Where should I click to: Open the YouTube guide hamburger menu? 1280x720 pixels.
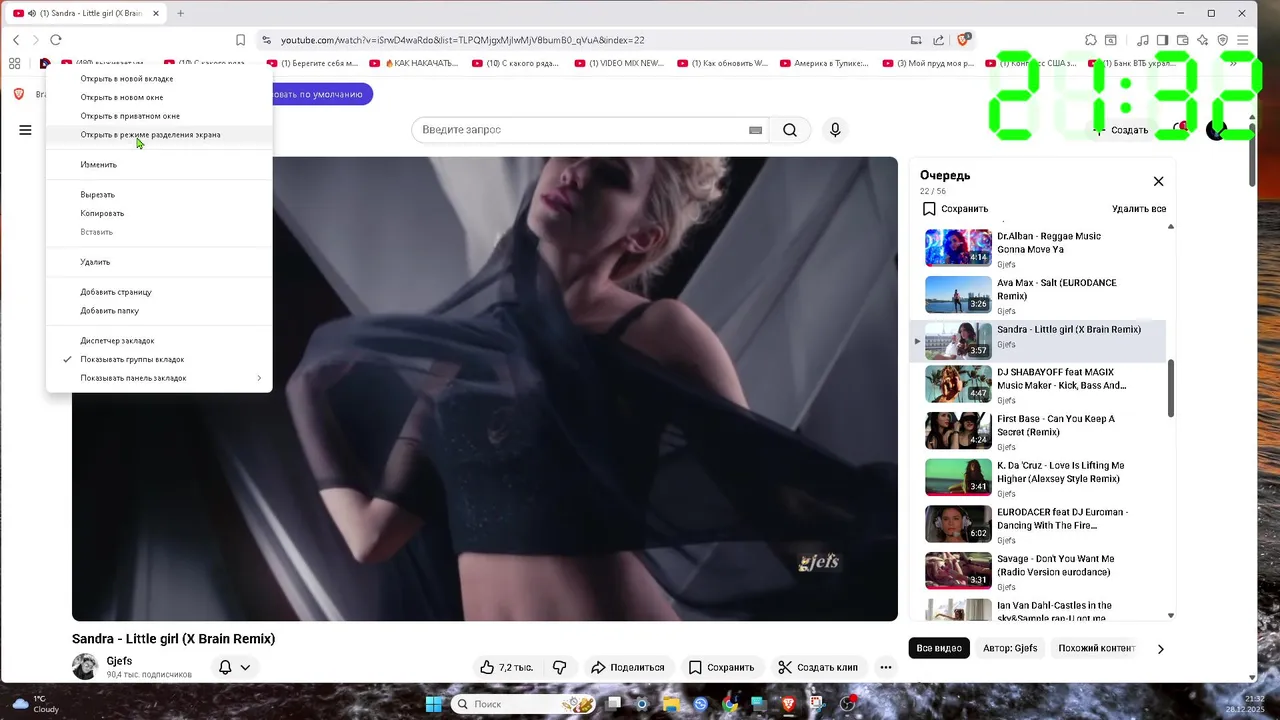(25, 130)
